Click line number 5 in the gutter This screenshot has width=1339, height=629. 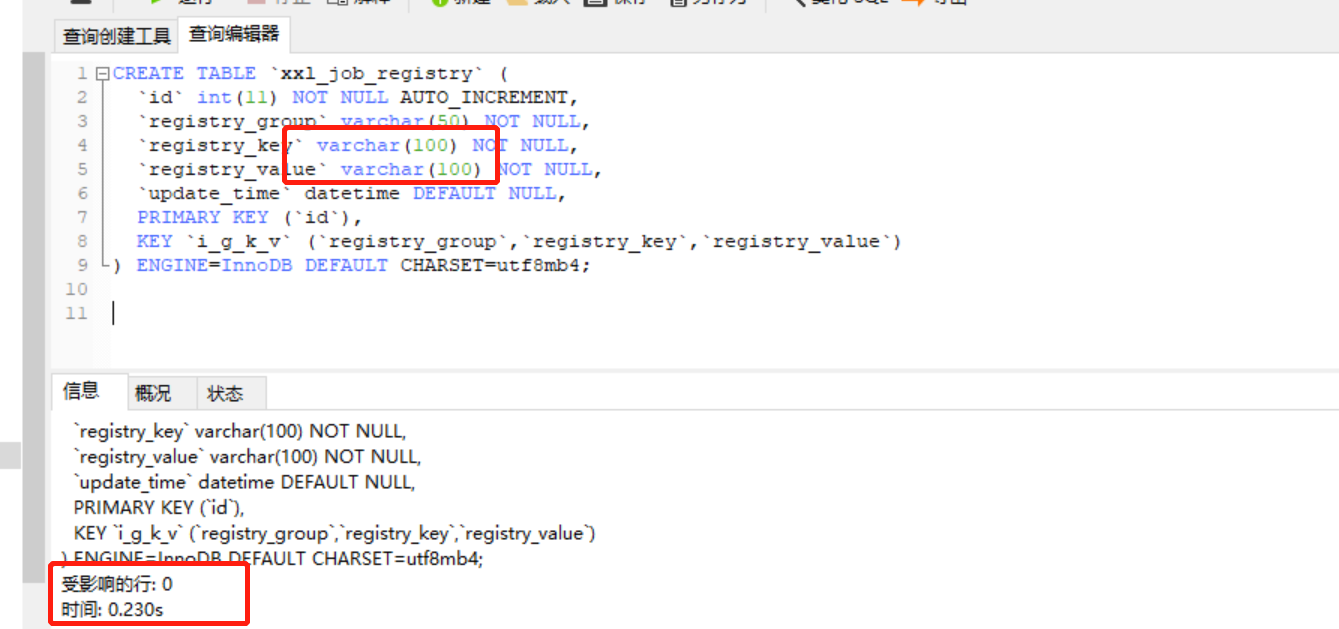[82, 169]
